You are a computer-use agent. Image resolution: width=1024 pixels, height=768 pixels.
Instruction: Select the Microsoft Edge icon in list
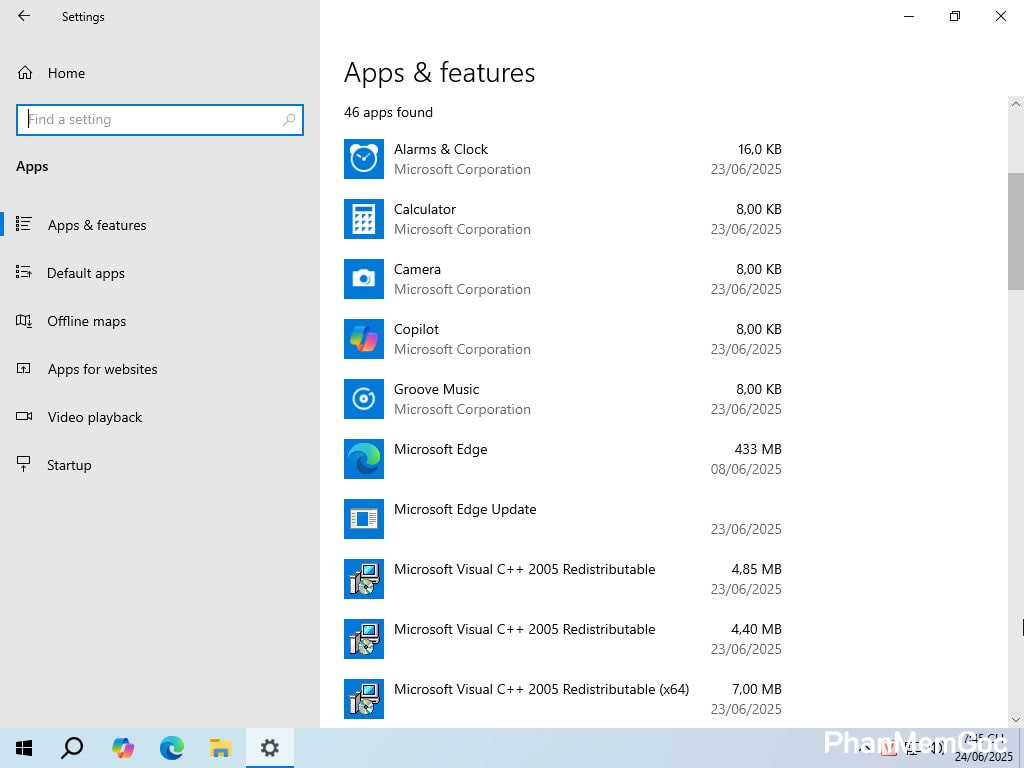coord(363,459)
